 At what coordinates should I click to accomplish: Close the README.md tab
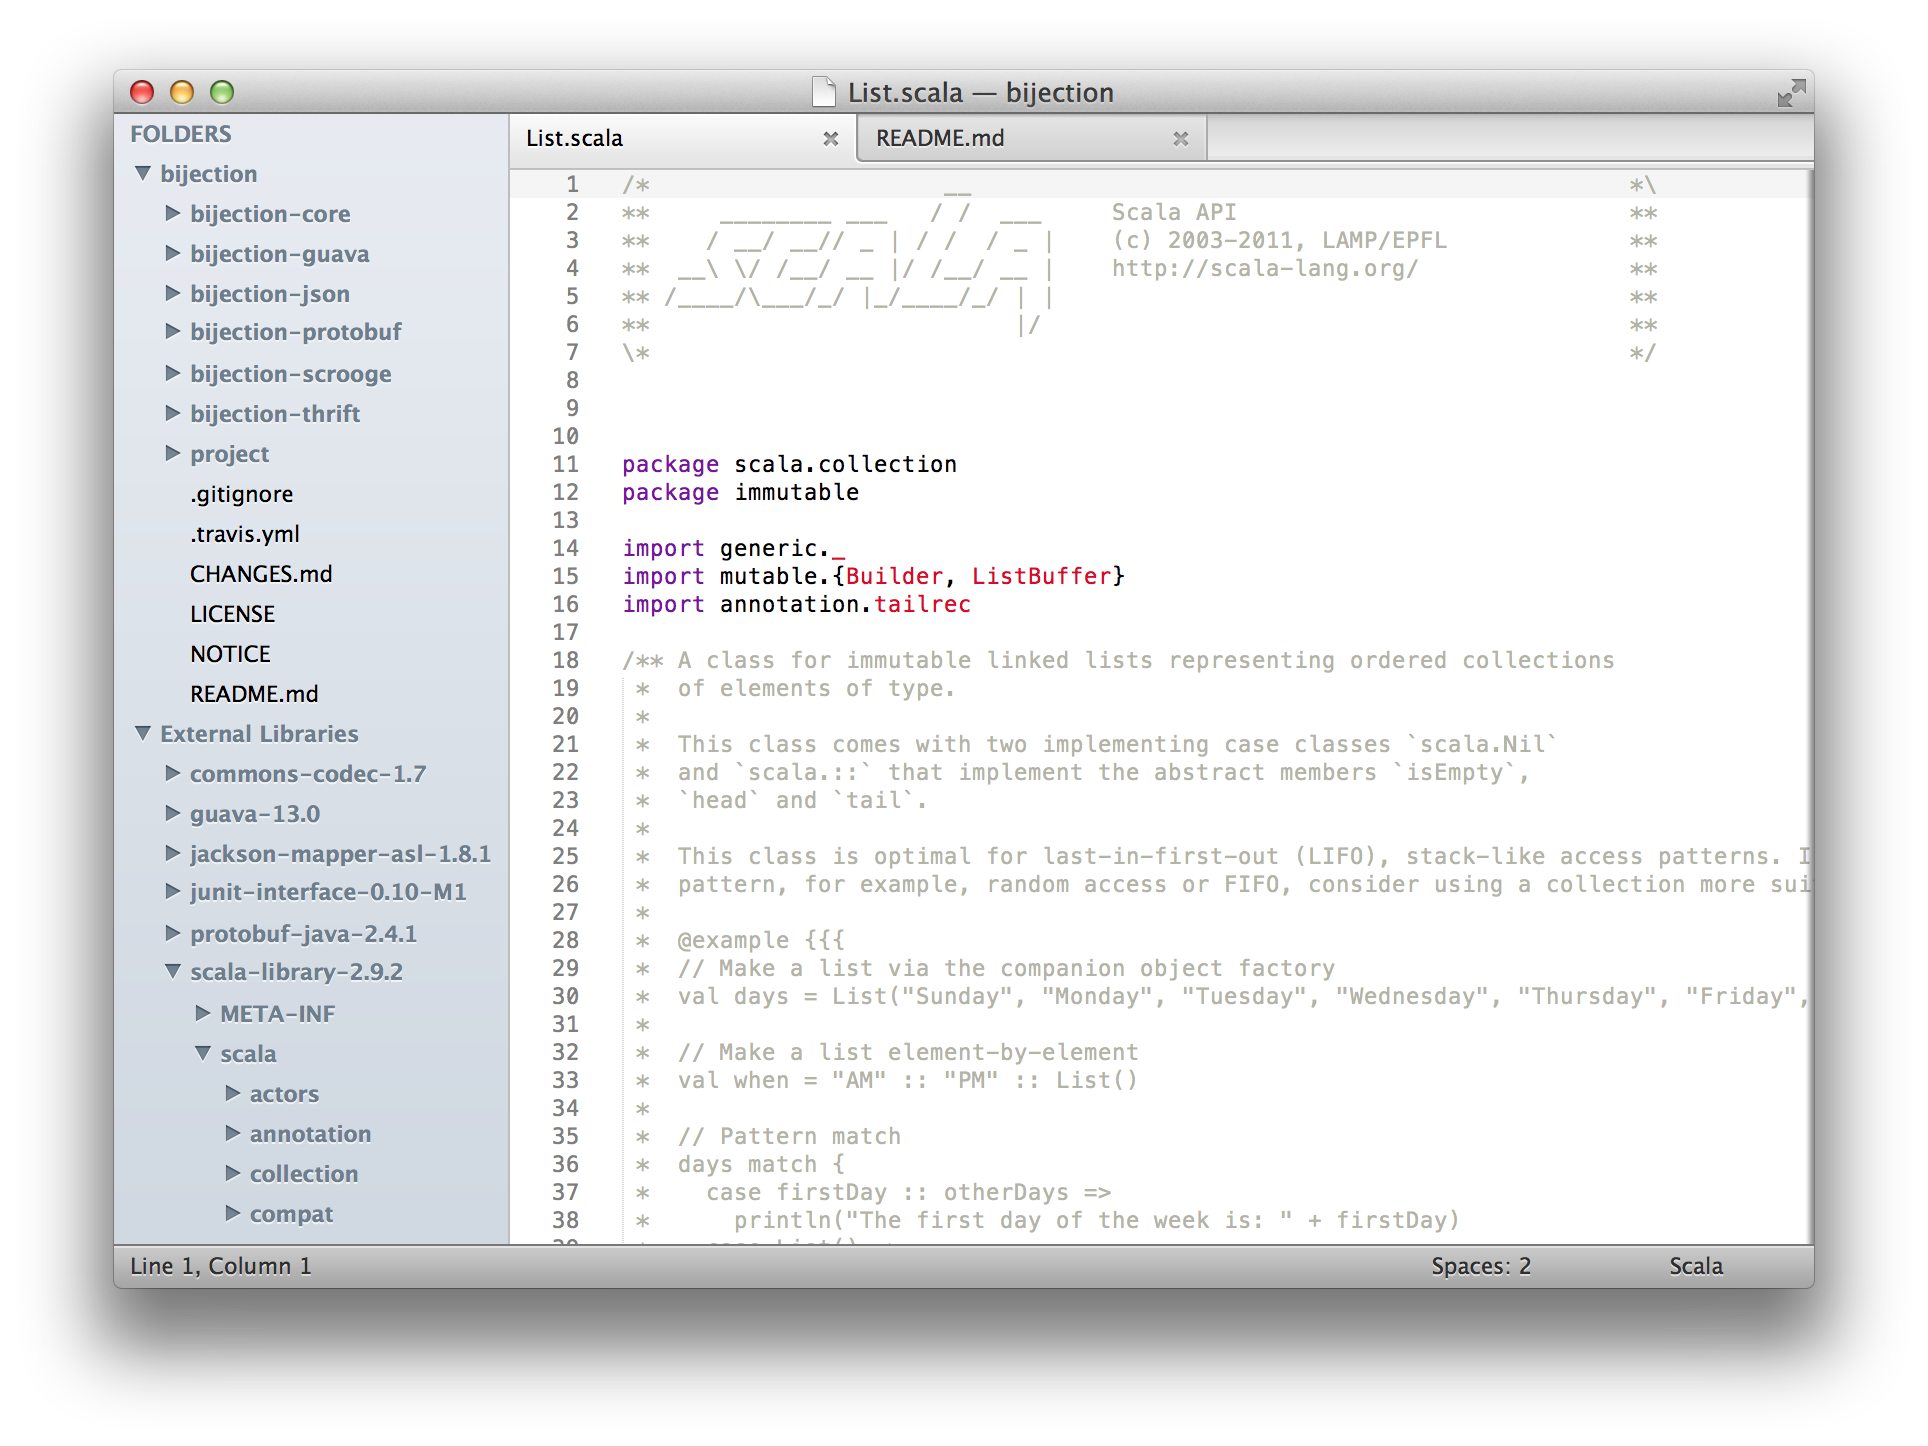[1180, 139]
